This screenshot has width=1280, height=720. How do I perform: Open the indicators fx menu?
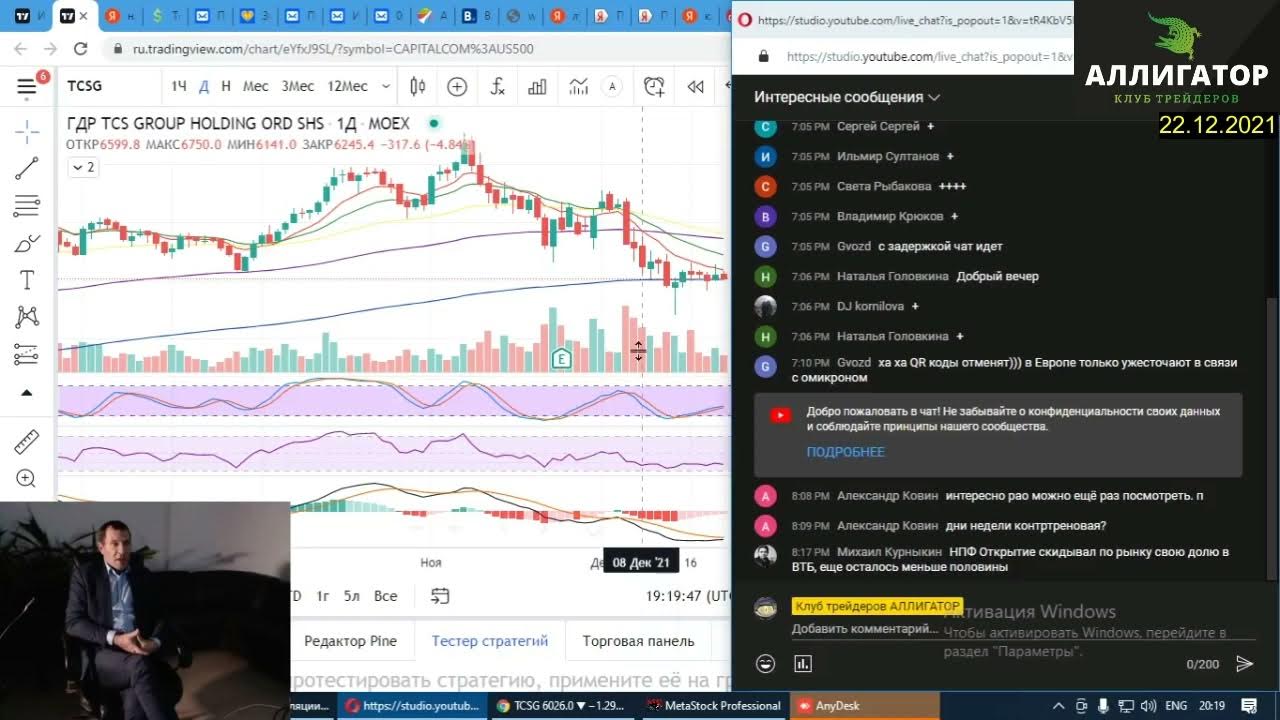coord(497,87)
